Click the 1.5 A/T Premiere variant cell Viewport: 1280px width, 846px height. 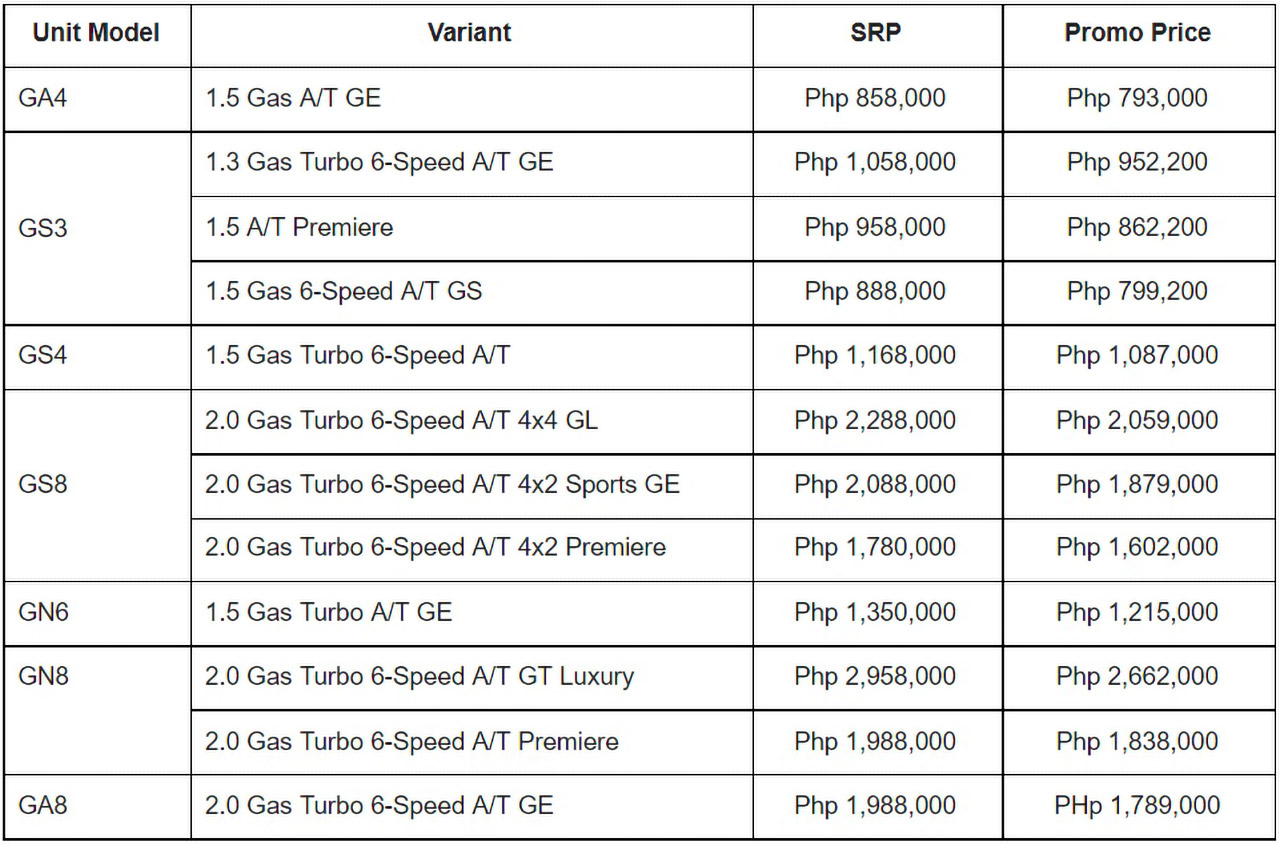click(x=299, y=227)
